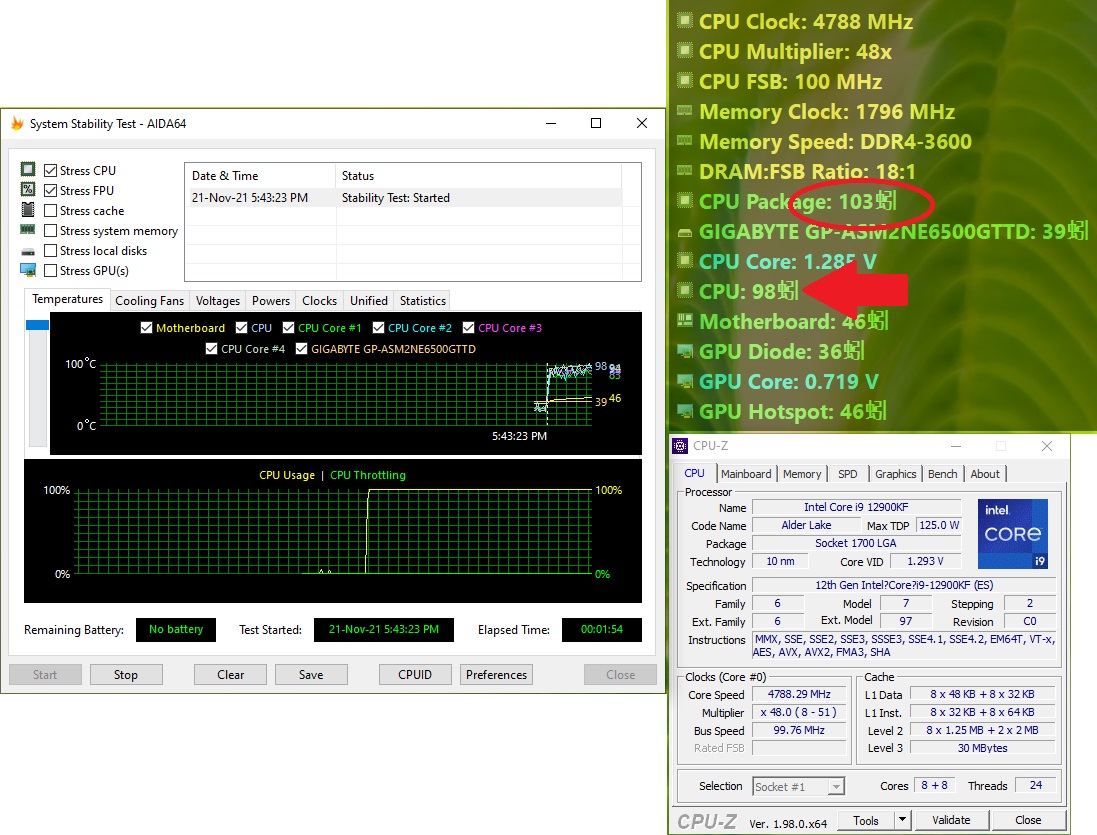Toggle the CPU Core #1 graph checkbox
1097x835 pixels.
(288, 327)
